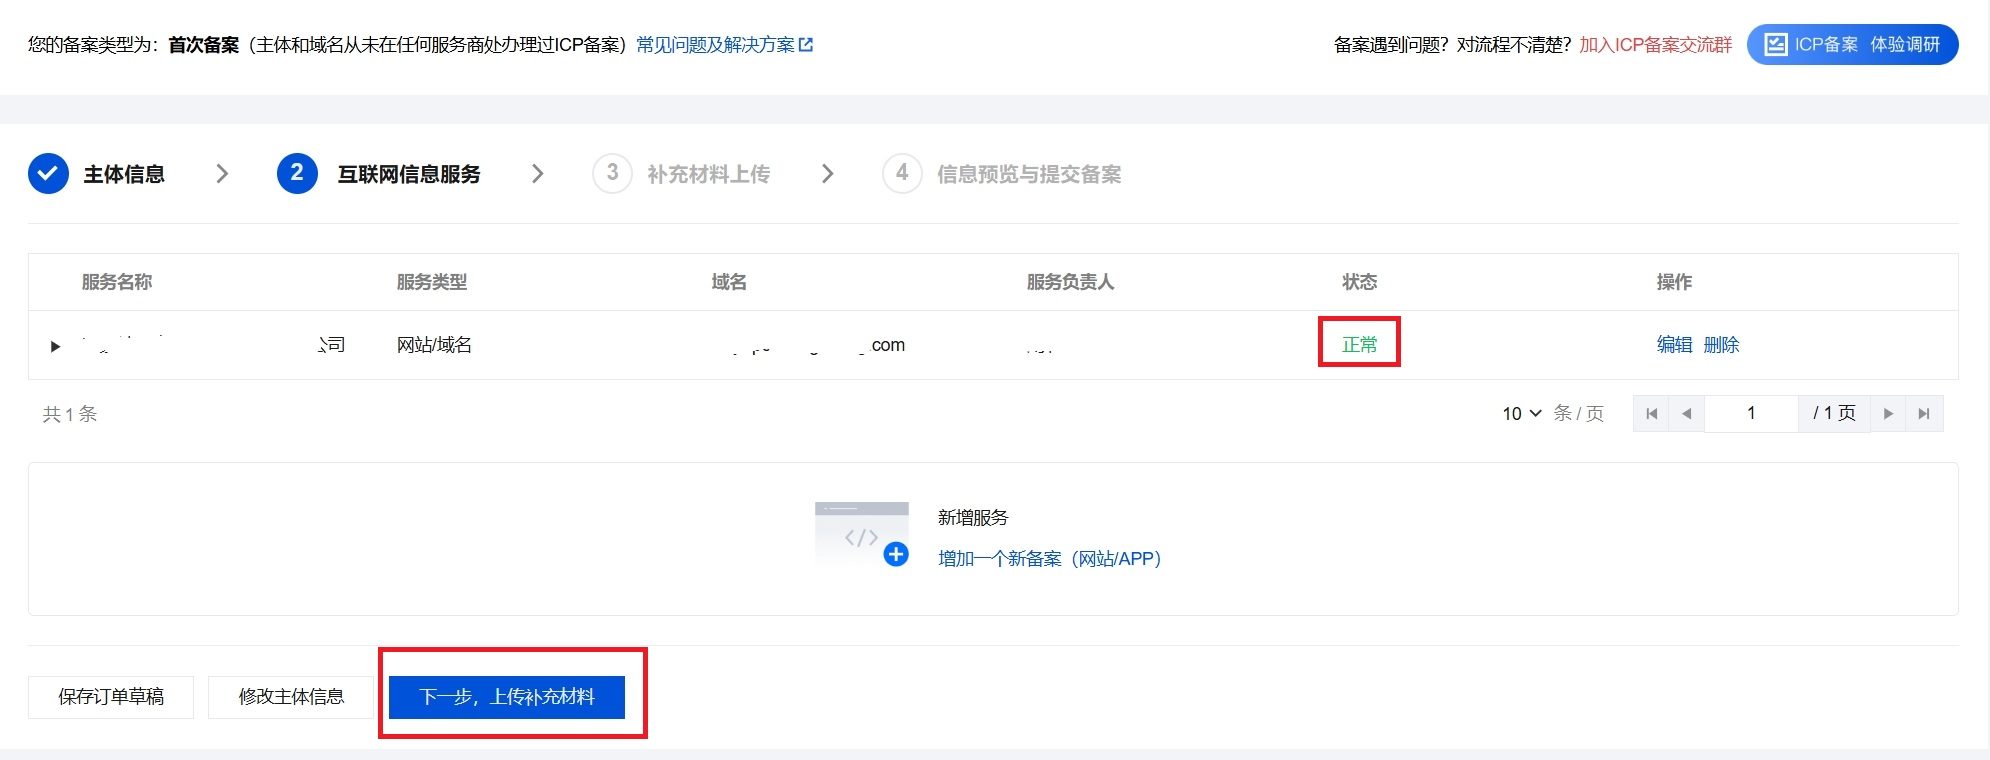This screenshot has height=760, width=1990.
Task: Click the 域名 column header
Action: point(729,282)
